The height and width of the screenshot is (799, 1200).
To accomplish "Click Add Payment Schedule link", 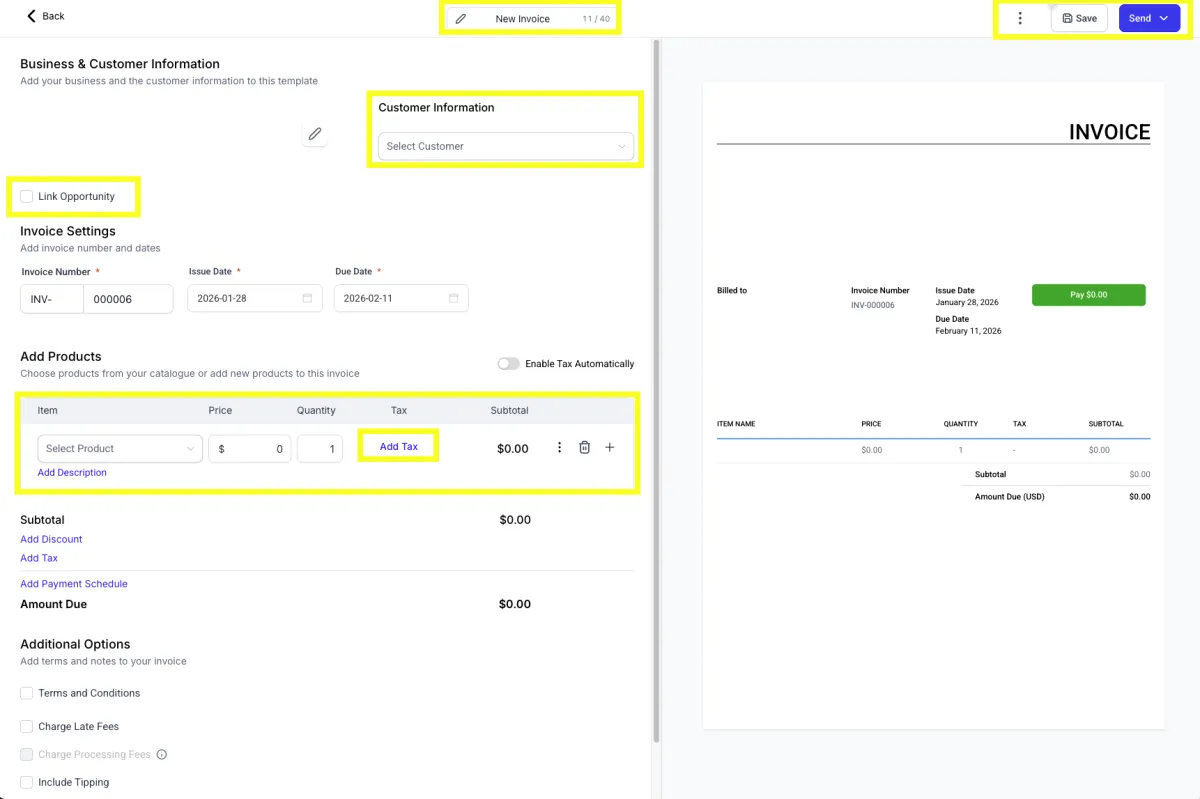I will (x=74, y=584).
